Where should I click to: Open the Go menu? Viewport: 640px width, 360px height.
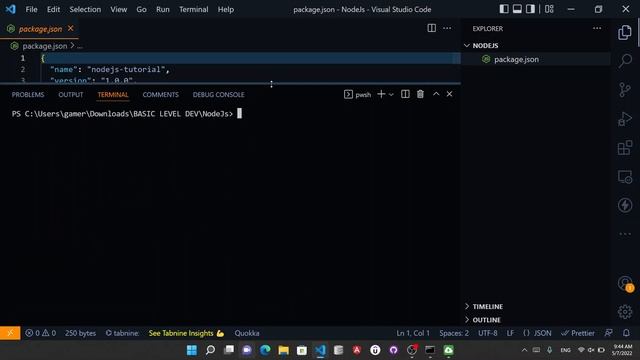[x=141, y=9]
